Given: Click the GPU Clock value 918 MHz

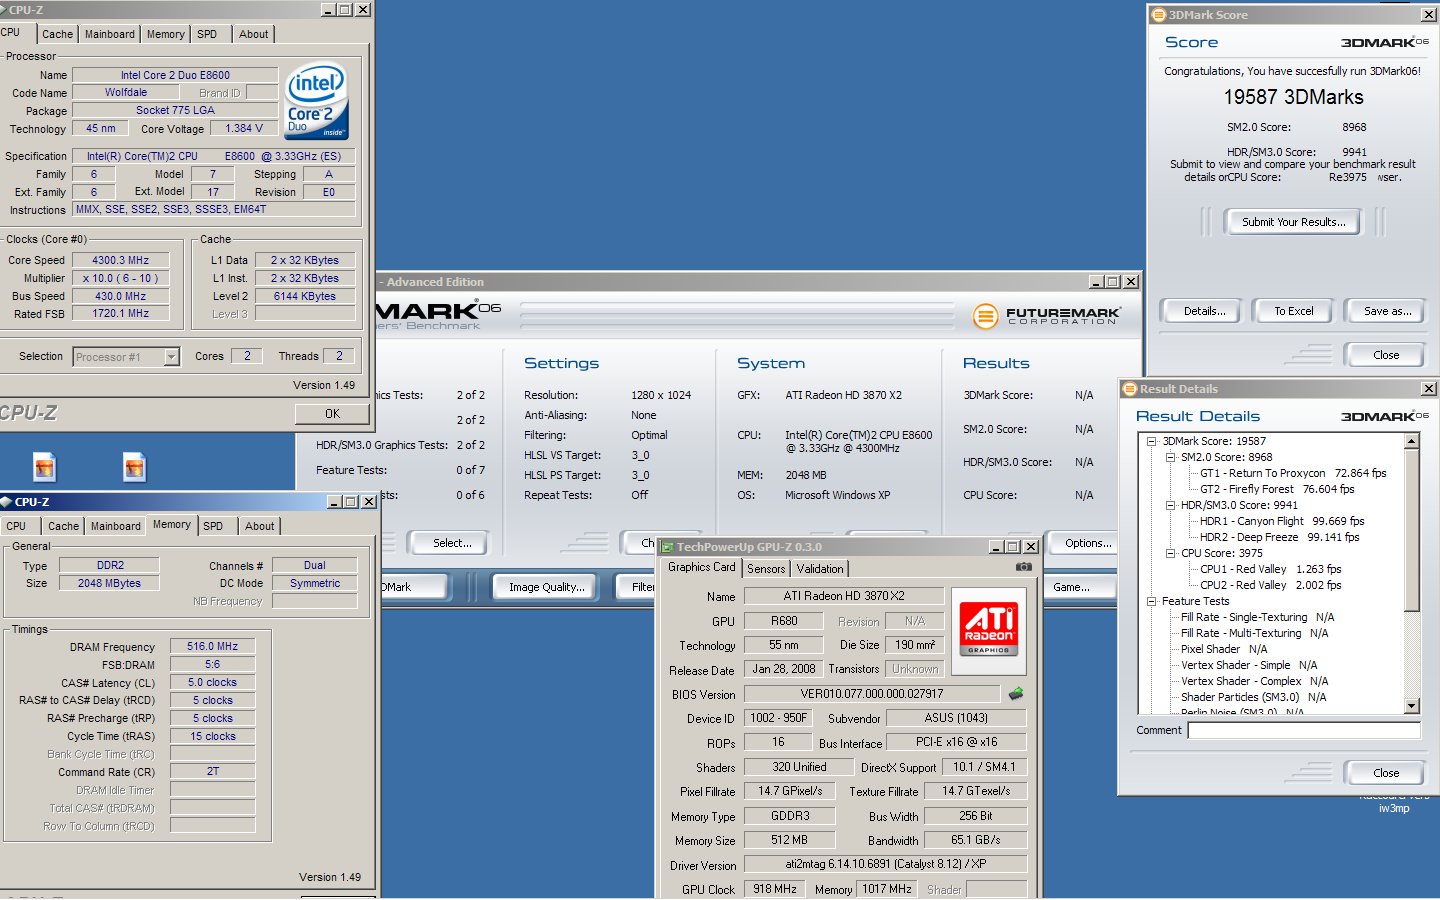Looking at the screenshot, I should point(775,889).
